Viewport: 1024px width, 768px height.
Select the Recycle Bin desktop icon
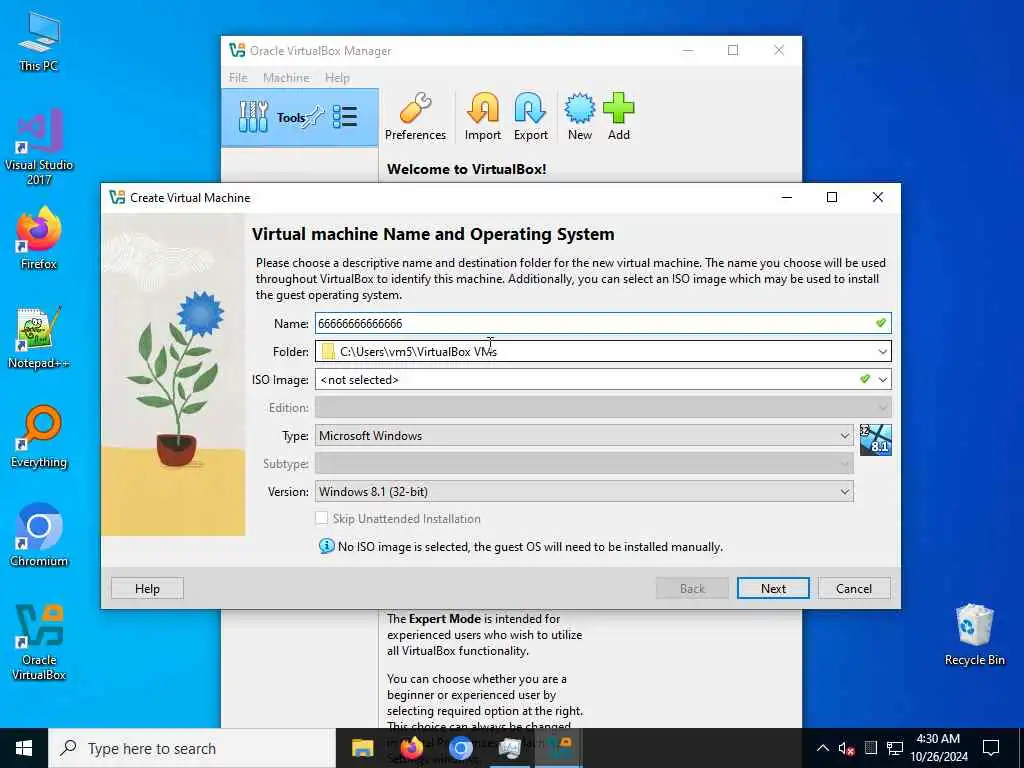(974, 635)
